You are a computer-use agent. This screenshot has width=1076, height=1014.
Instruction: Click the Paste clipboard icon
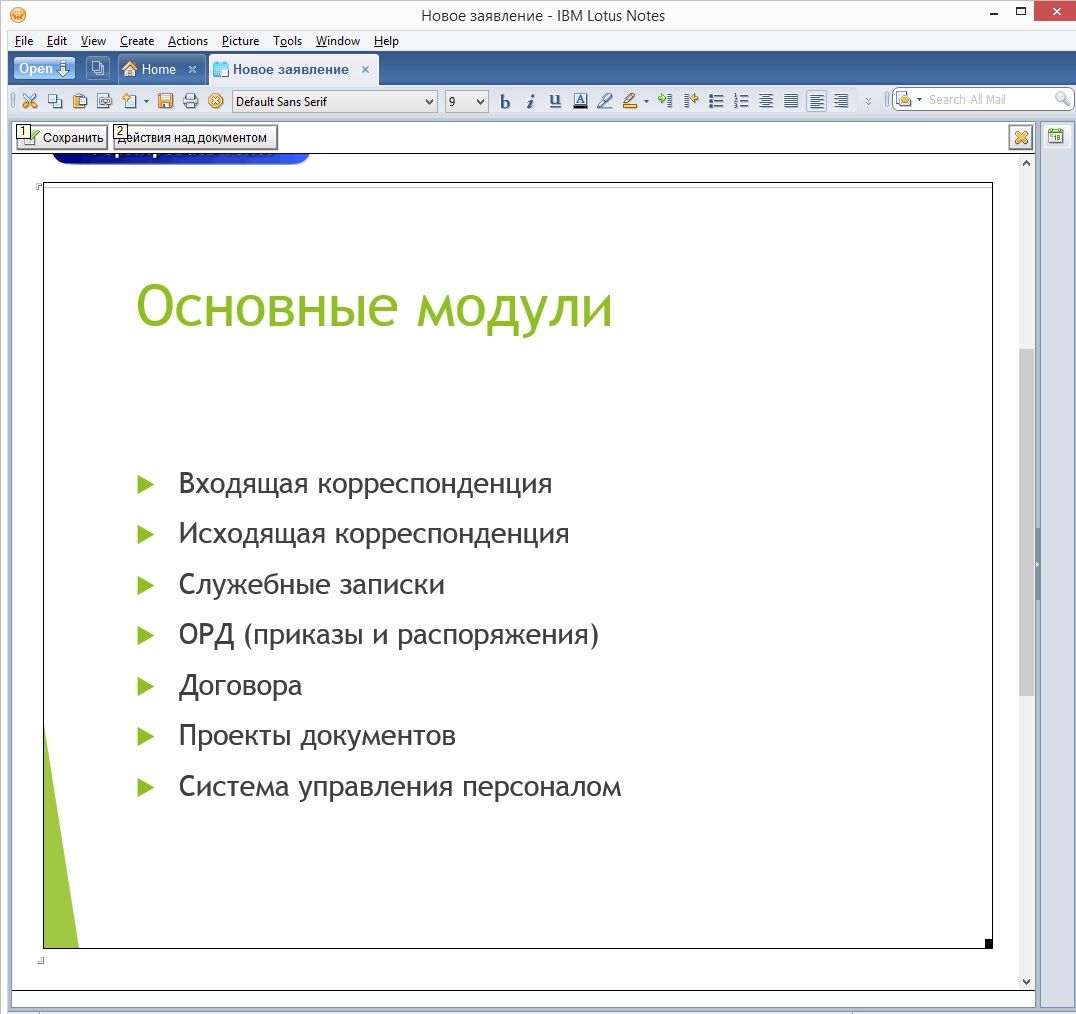tap(79, 101)
